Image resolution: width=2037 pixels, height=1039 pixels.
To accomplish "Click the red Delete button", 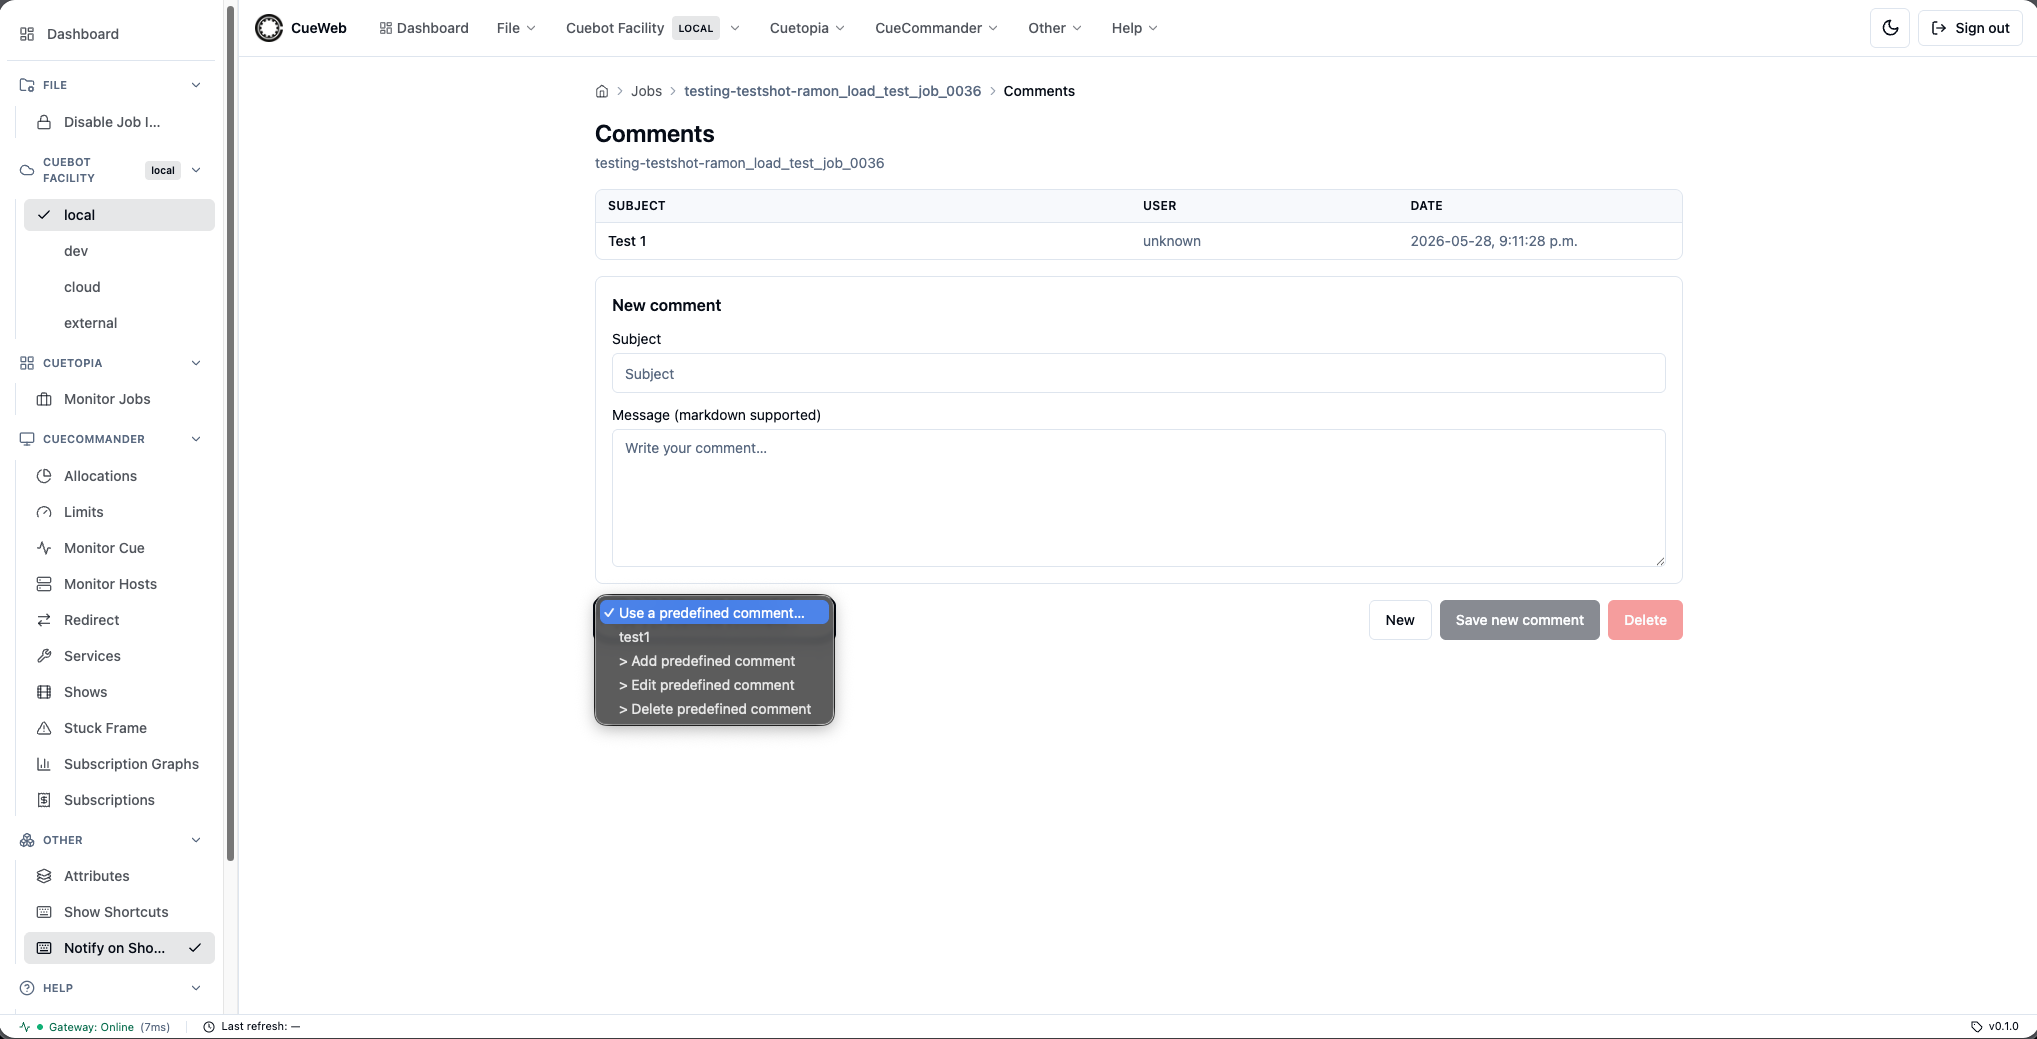I will [1645, 620].
